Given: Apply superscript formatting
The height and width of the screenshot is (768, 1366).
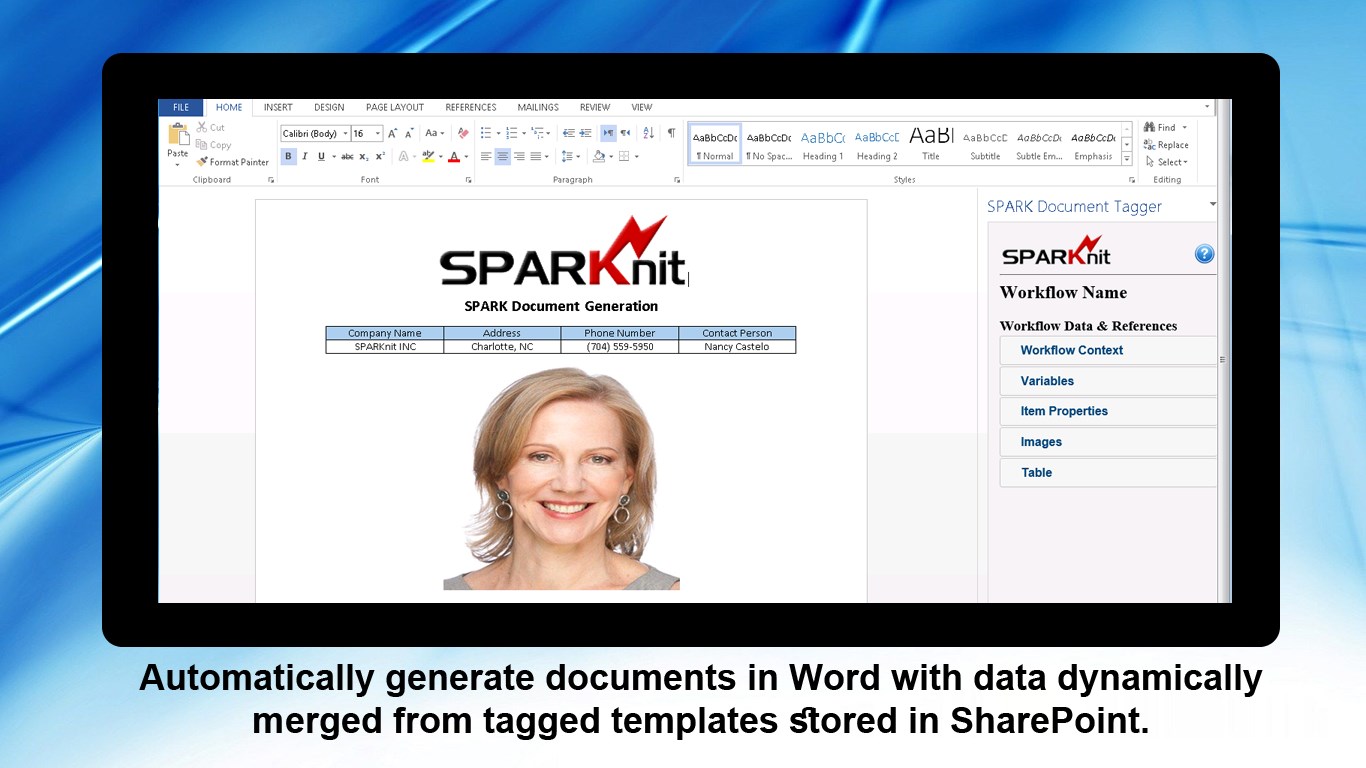Looking at the screenshot, I should click(380, 157).
